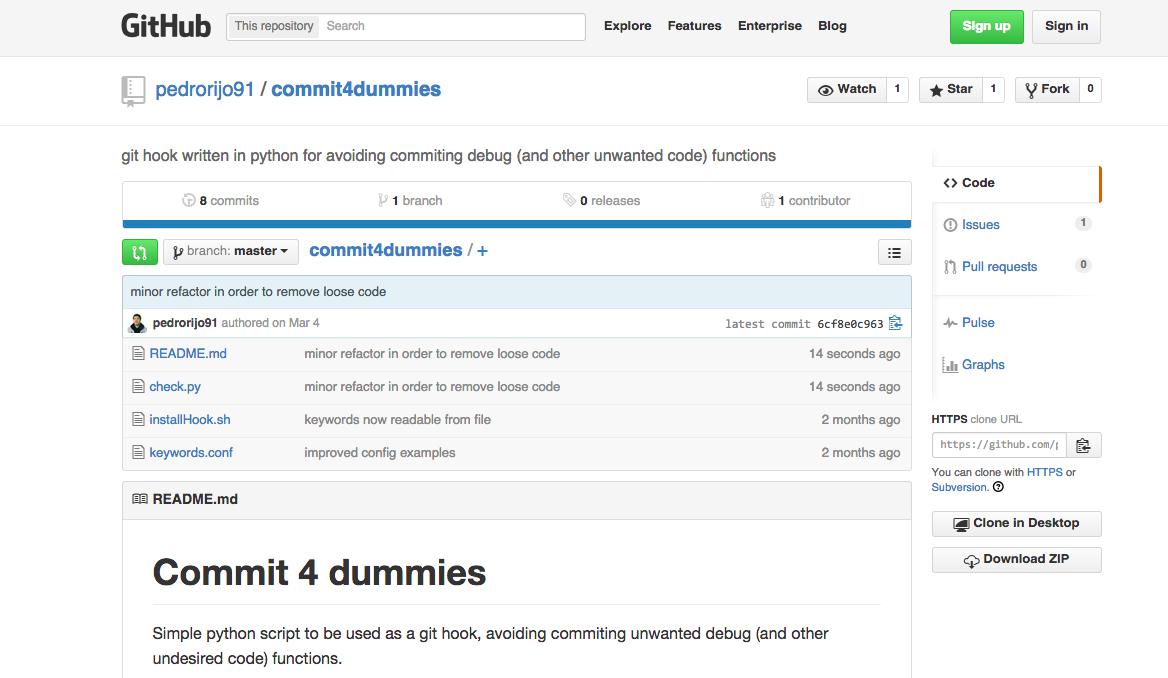This screenshot has height=678, width=1168.
Task: Open the Issues tab in the sidebar
Action: coord(1015,225)
